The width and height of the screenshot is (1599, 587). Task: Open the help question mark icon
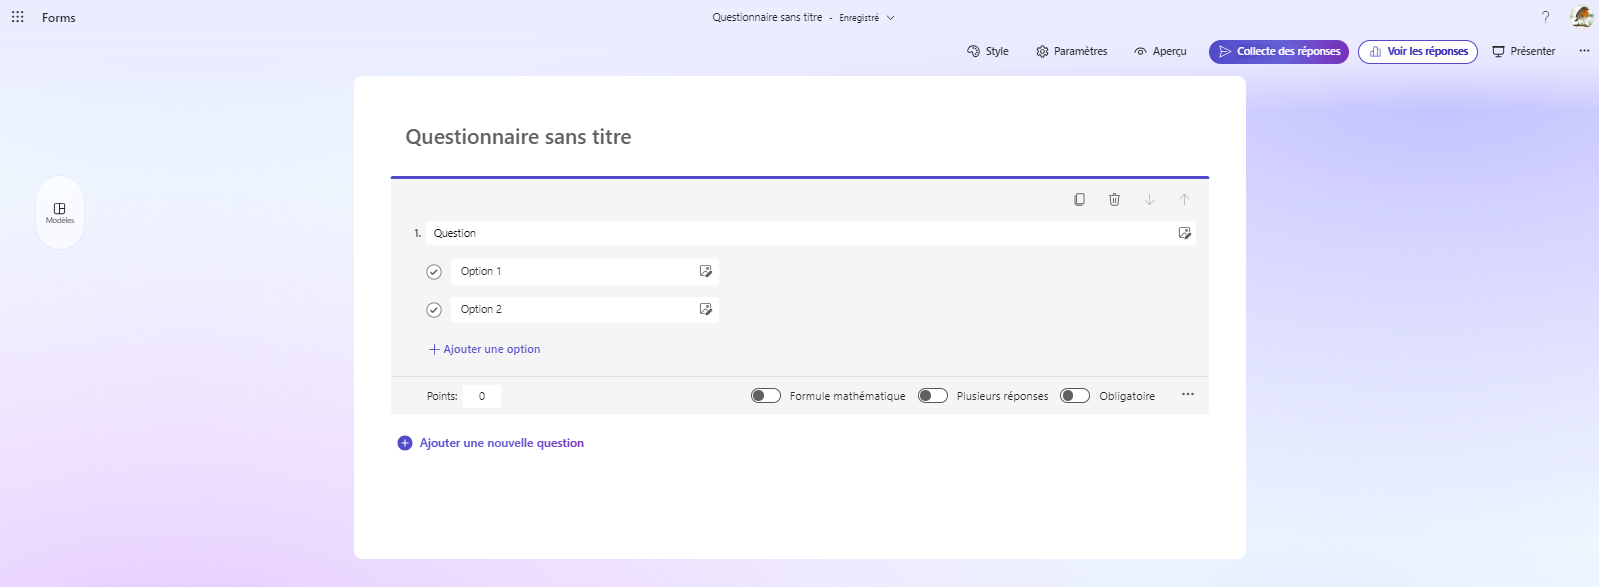point(1545,17)
